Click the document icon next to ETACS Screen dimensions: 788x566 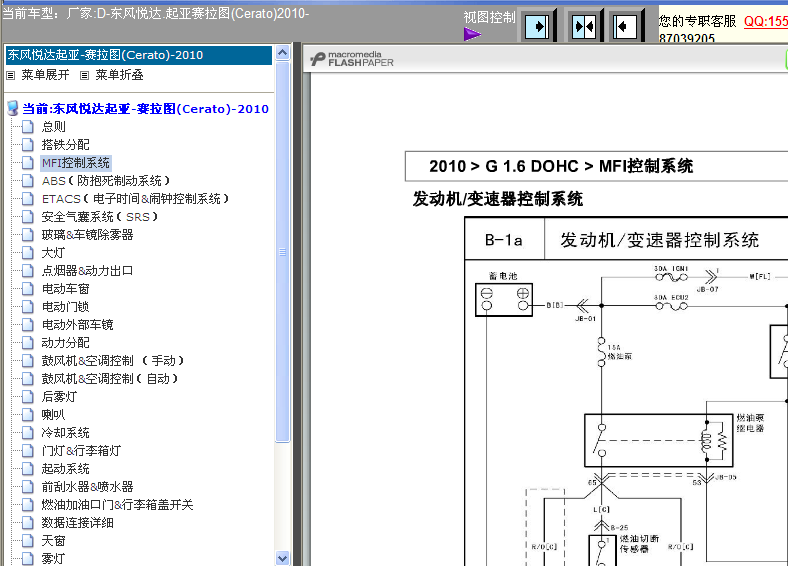[28, 199]
